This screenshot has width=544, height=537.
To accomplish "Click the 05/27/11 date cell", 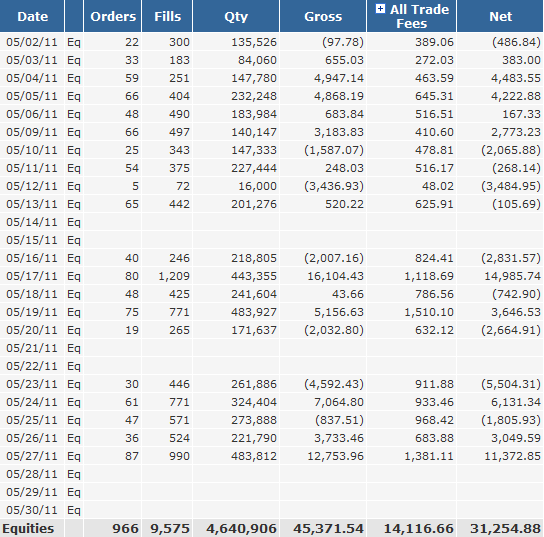I will click(32, 456).
